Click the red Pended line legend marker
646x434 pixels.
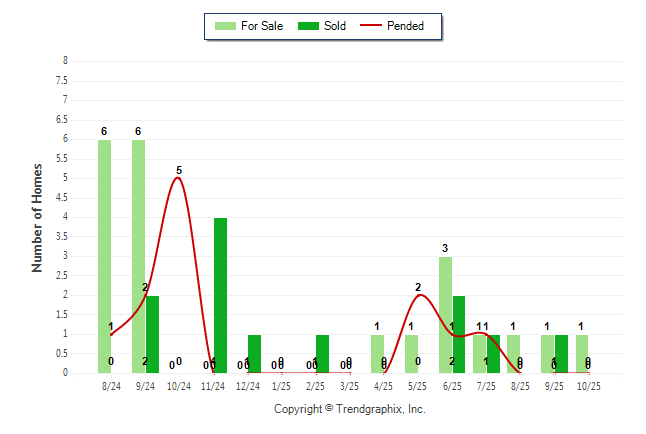pyautogui.click(x=374, y=26)
